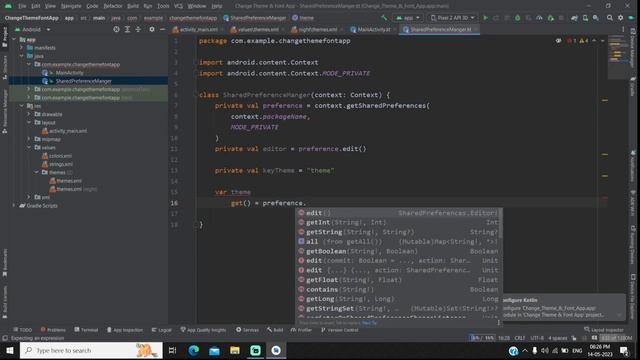
Task: Open the Mail app from taskbar
Action: tap(214, 351)
